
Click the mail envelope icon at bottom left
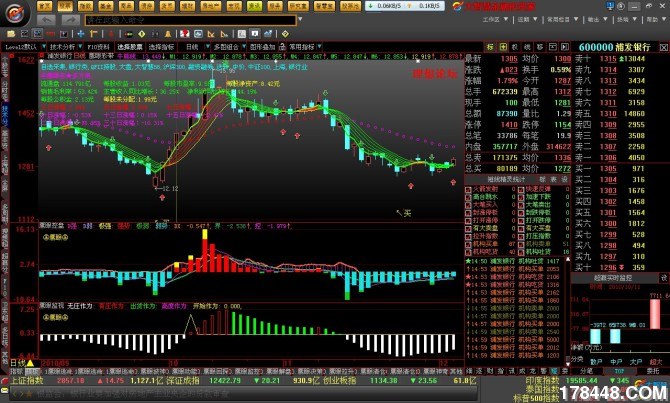click(4, 391)
